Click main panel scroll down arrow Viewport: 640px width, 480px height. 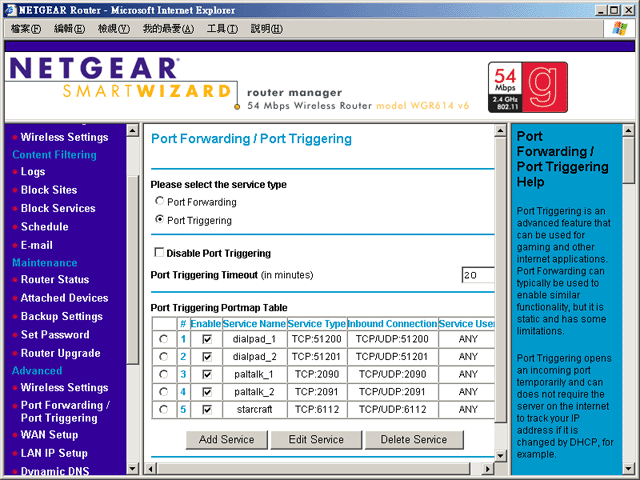click(500, 456)
